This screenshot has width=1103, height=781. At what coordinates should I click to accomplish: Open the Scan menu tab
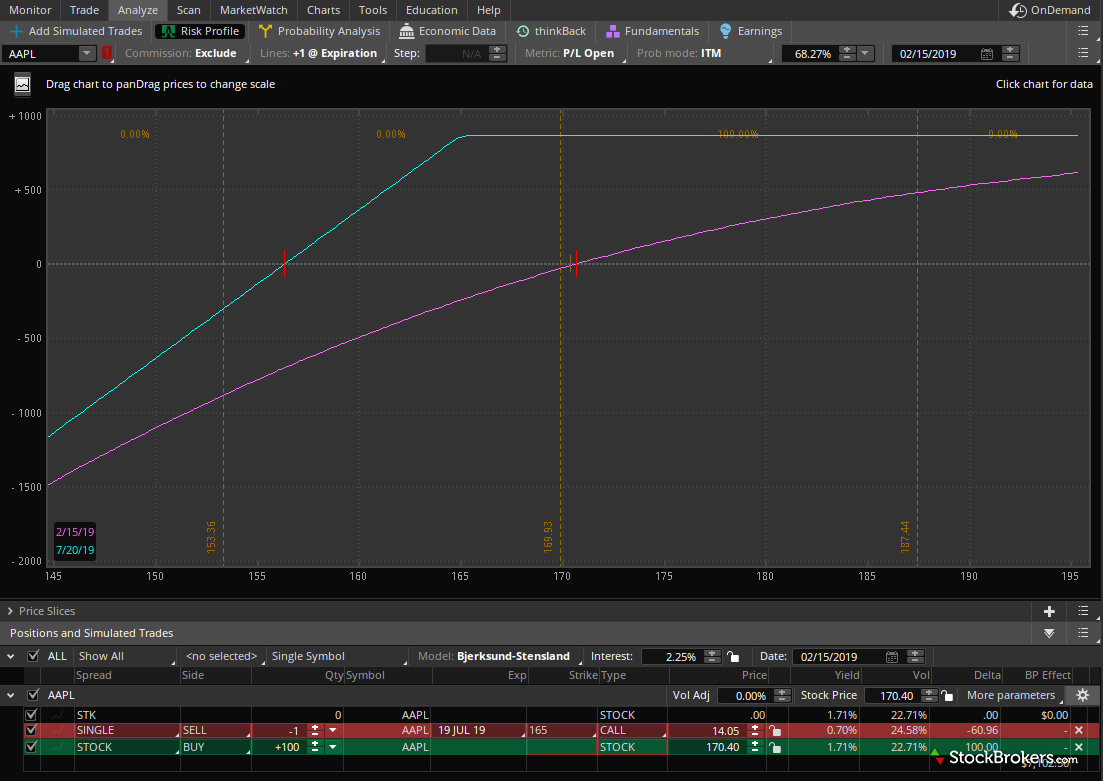pos(189,10)
